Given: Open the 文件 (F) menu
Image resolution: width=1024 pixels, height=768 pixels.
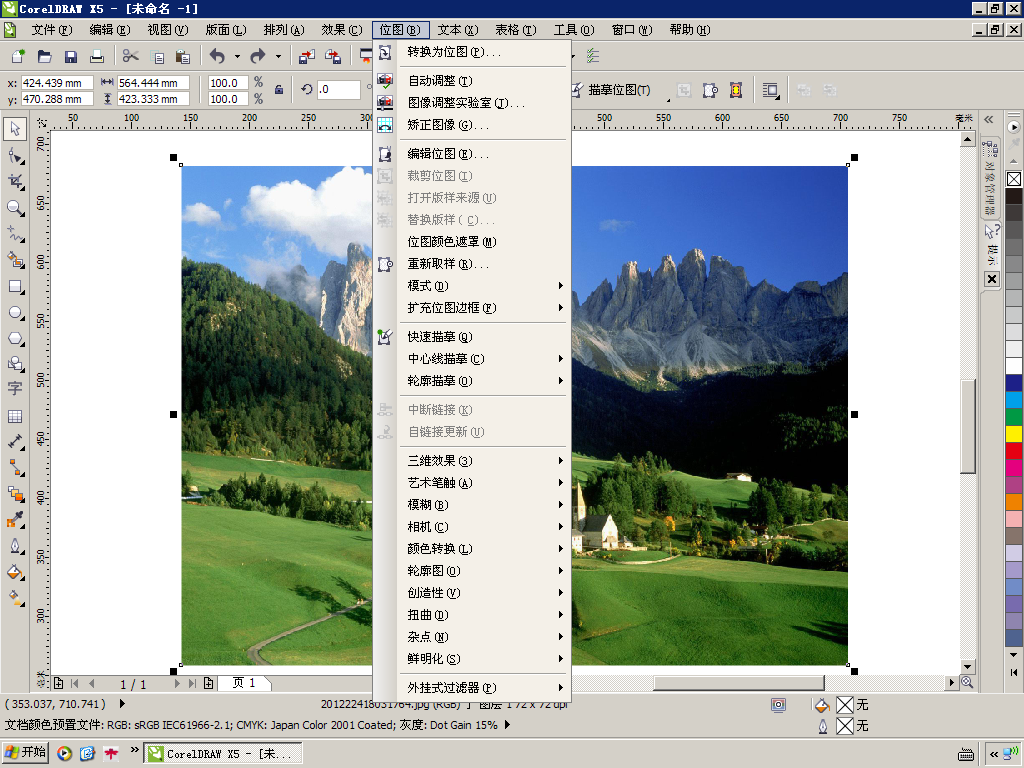Looking at the screenshot, I should pyautogui.click(x=52, y=30).
